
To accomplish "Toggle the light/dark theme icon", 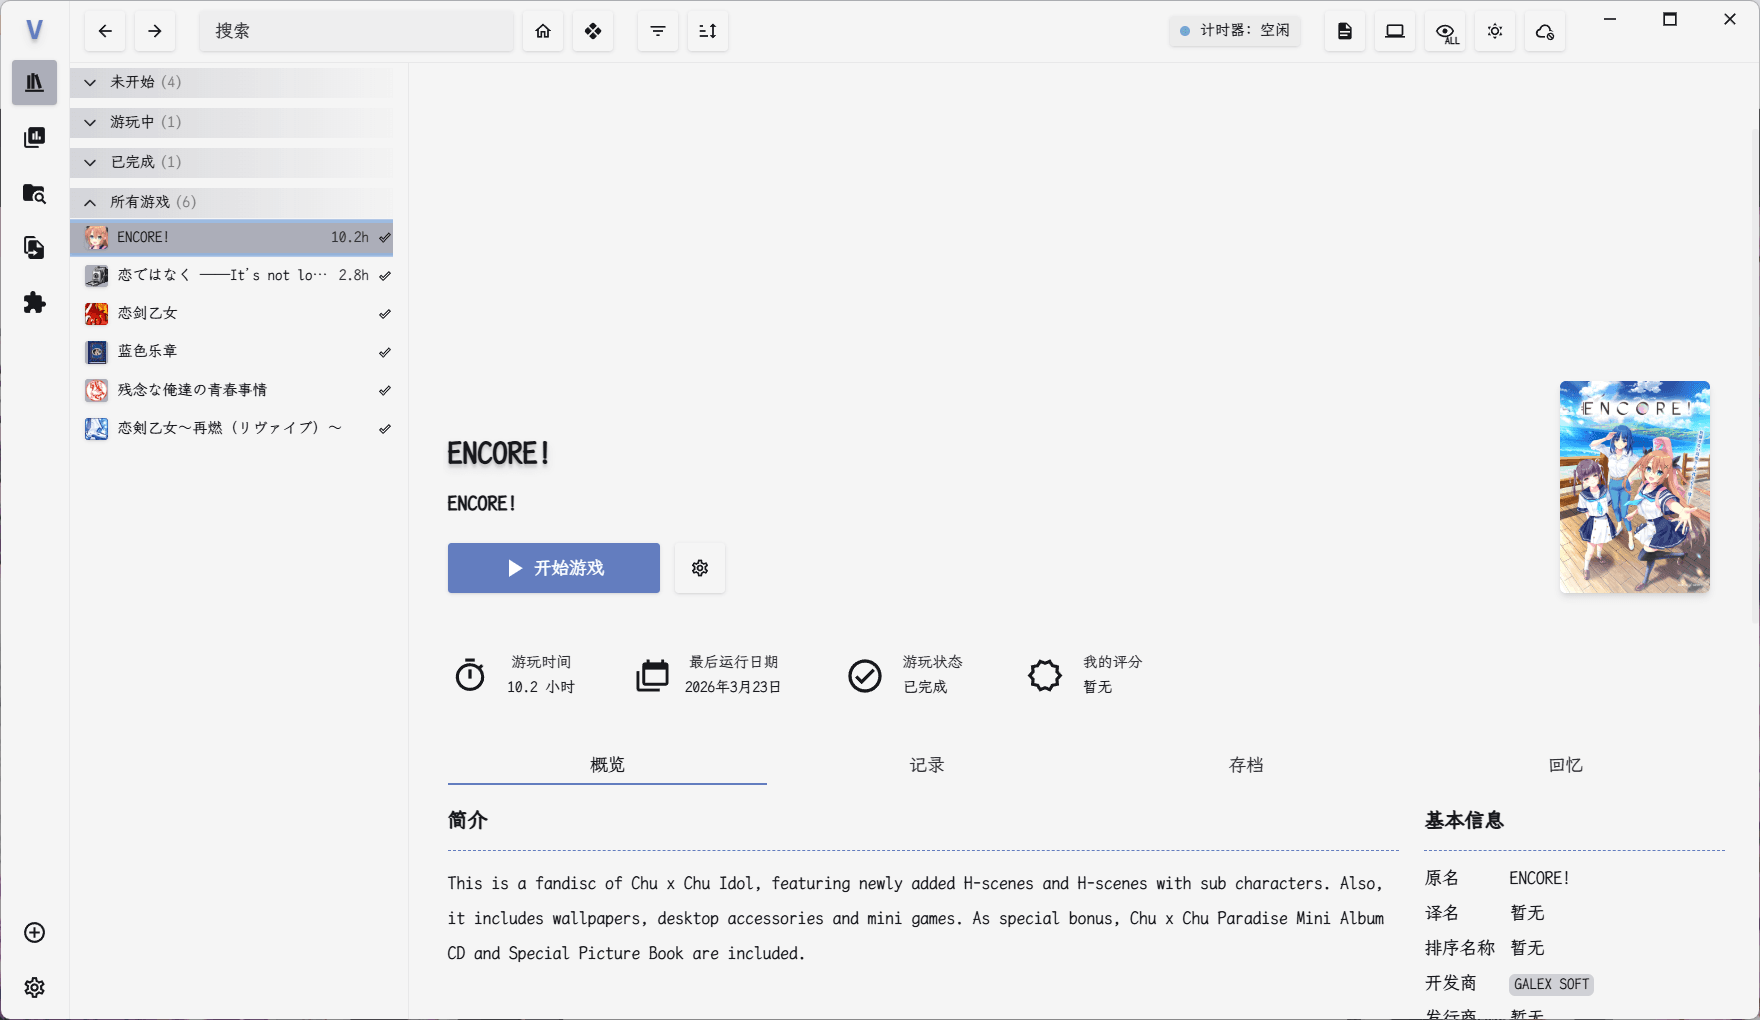I will (1495, 31).
